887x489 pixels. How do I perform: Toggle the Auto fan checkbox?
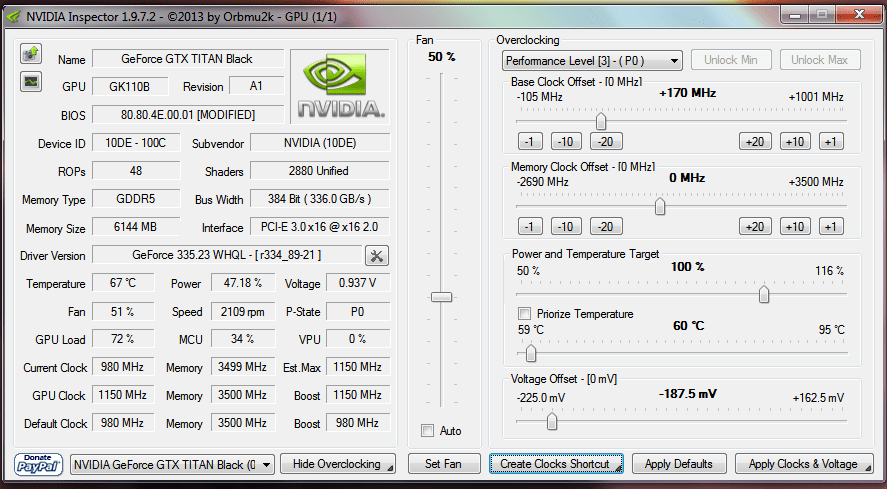point(427,431)
